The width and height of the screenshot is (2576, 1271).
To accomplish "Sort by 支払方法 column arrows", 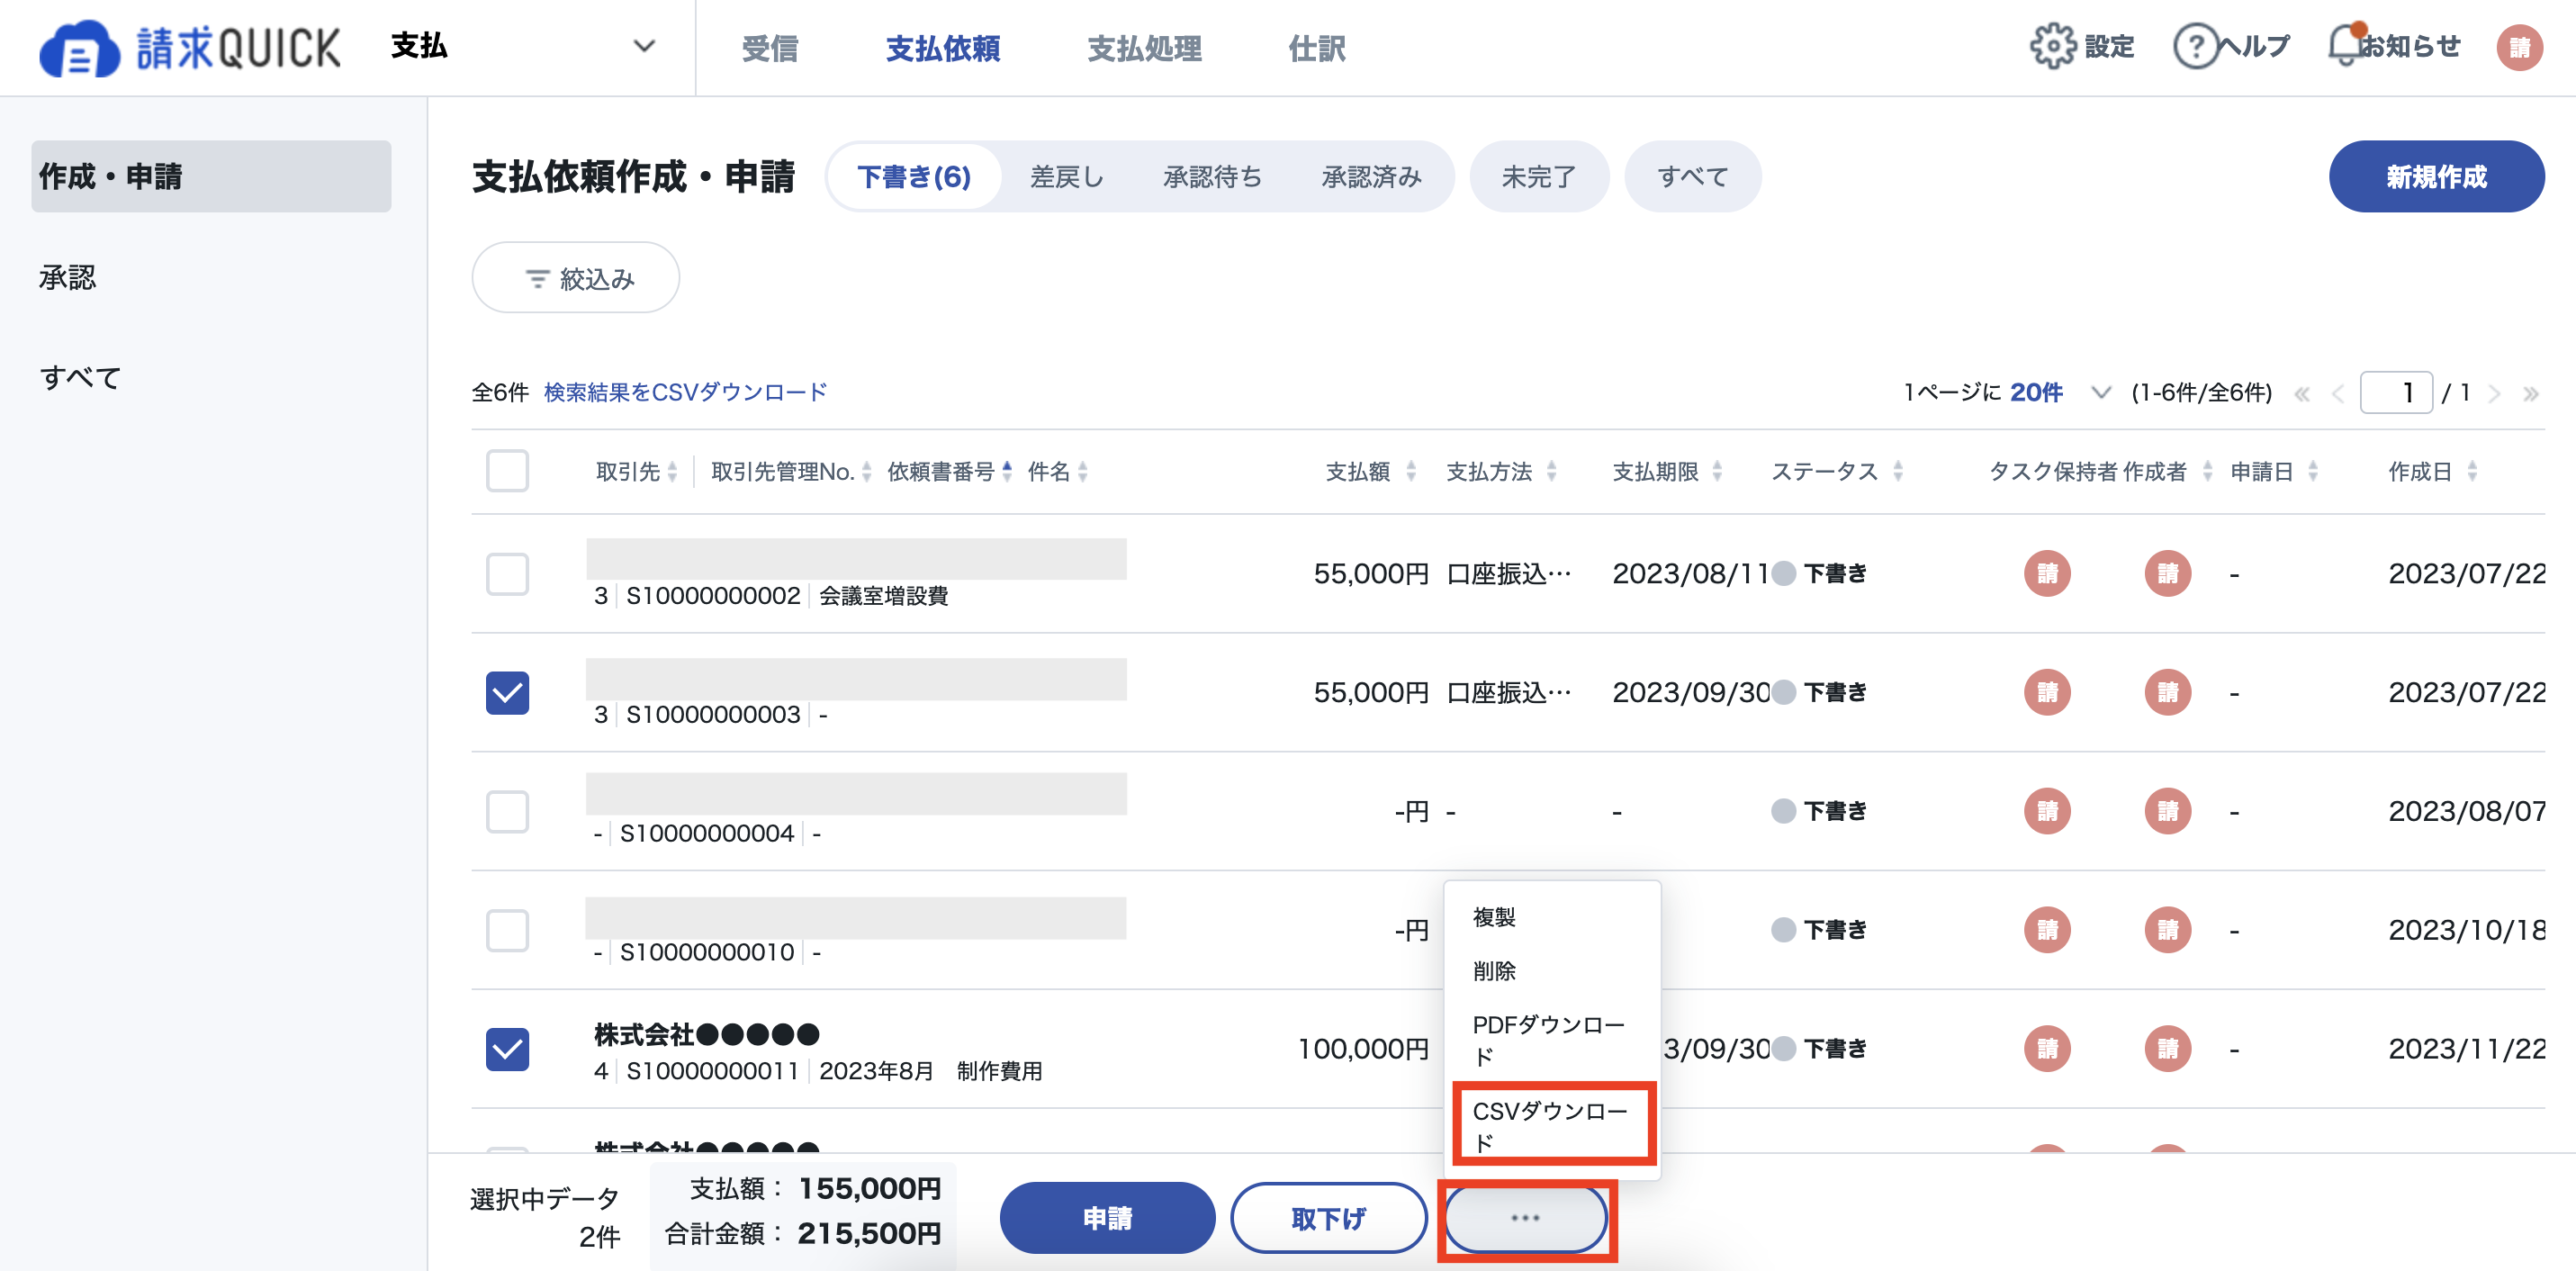I will click(x=1551, y=471).
